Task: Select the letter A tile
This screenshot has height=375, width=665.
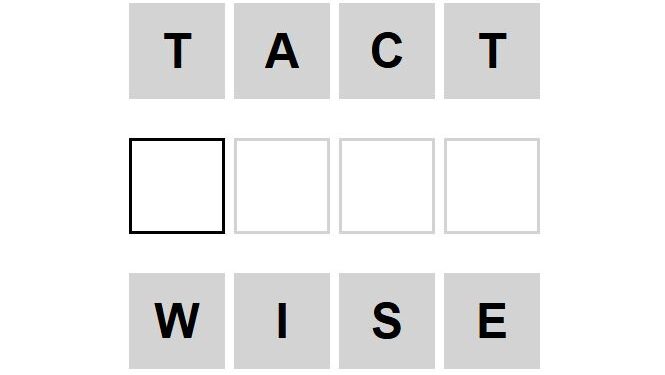Action: coord(282,51)
